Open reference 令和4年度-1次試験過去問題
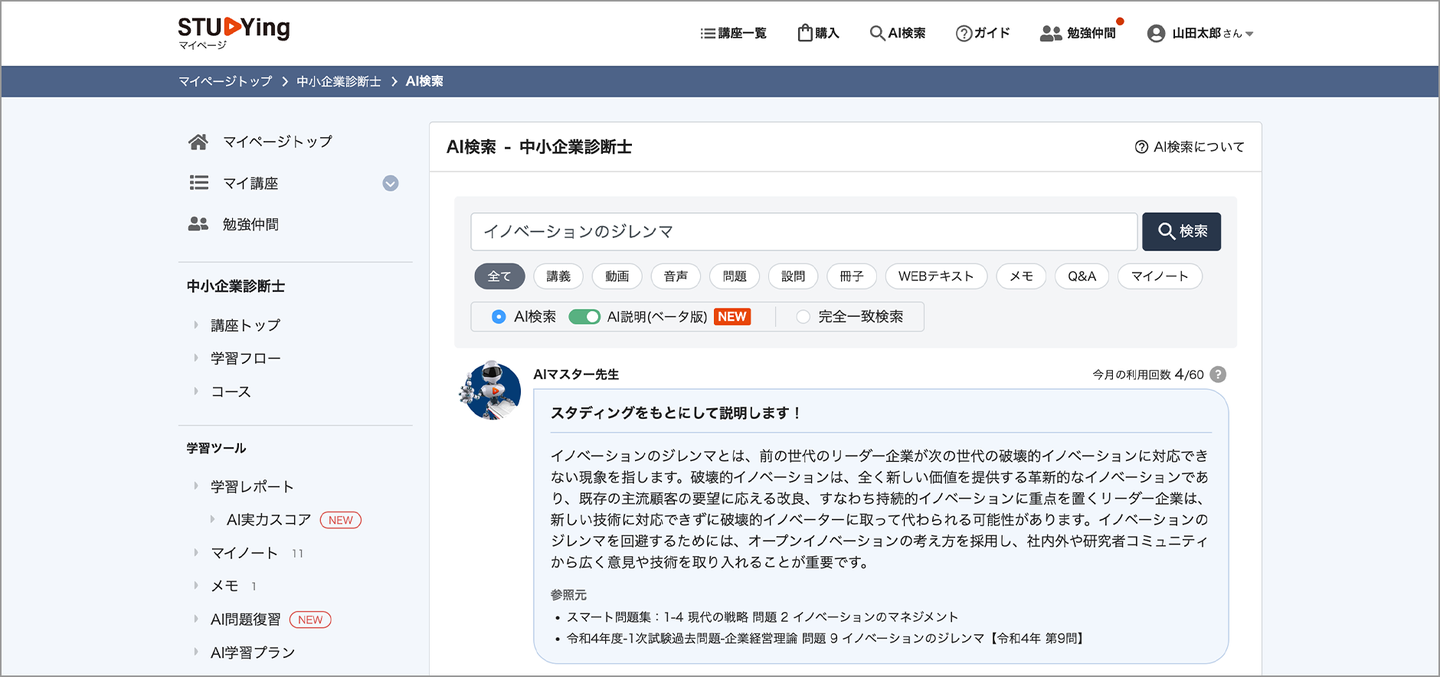Viewport: 1440px width, 677px height. coord(825,638)
